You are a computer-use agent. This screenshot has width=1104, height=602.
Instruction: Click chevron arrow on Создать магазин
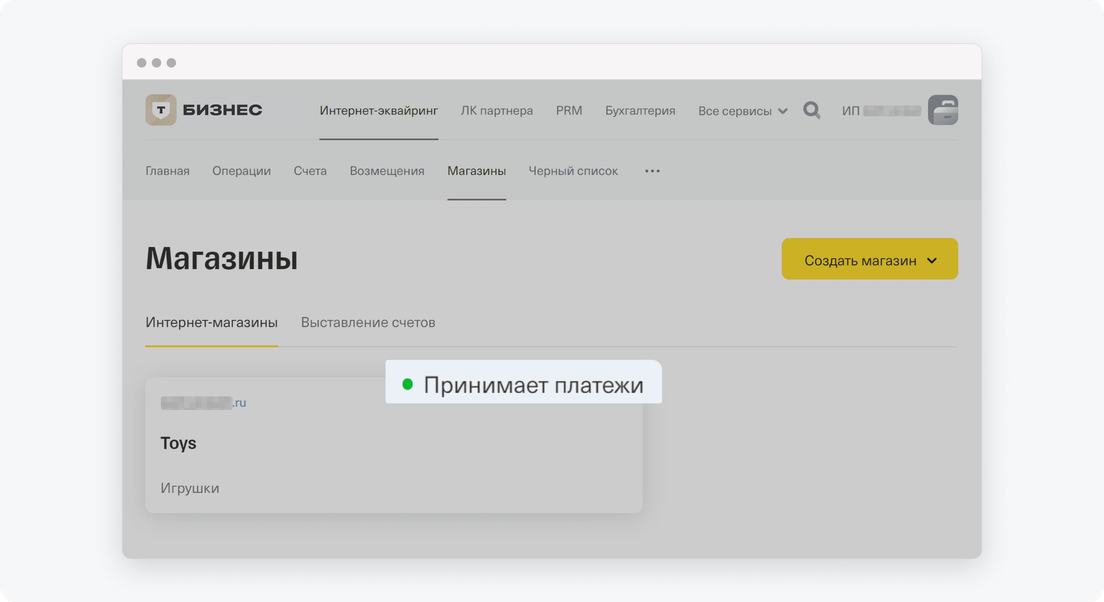[932, 261]
